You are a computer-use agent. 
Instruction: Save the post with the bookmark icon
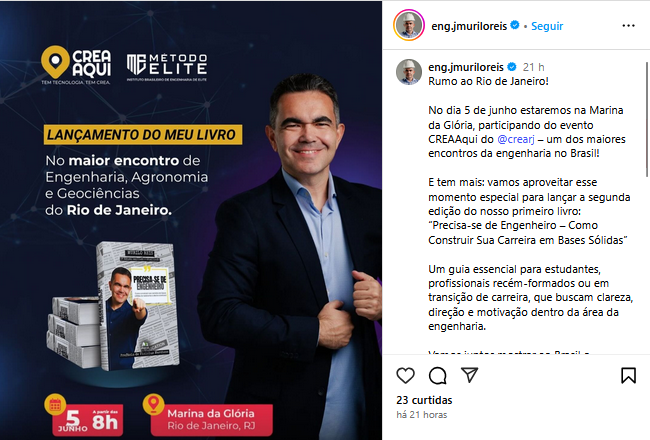coord(628,375)
